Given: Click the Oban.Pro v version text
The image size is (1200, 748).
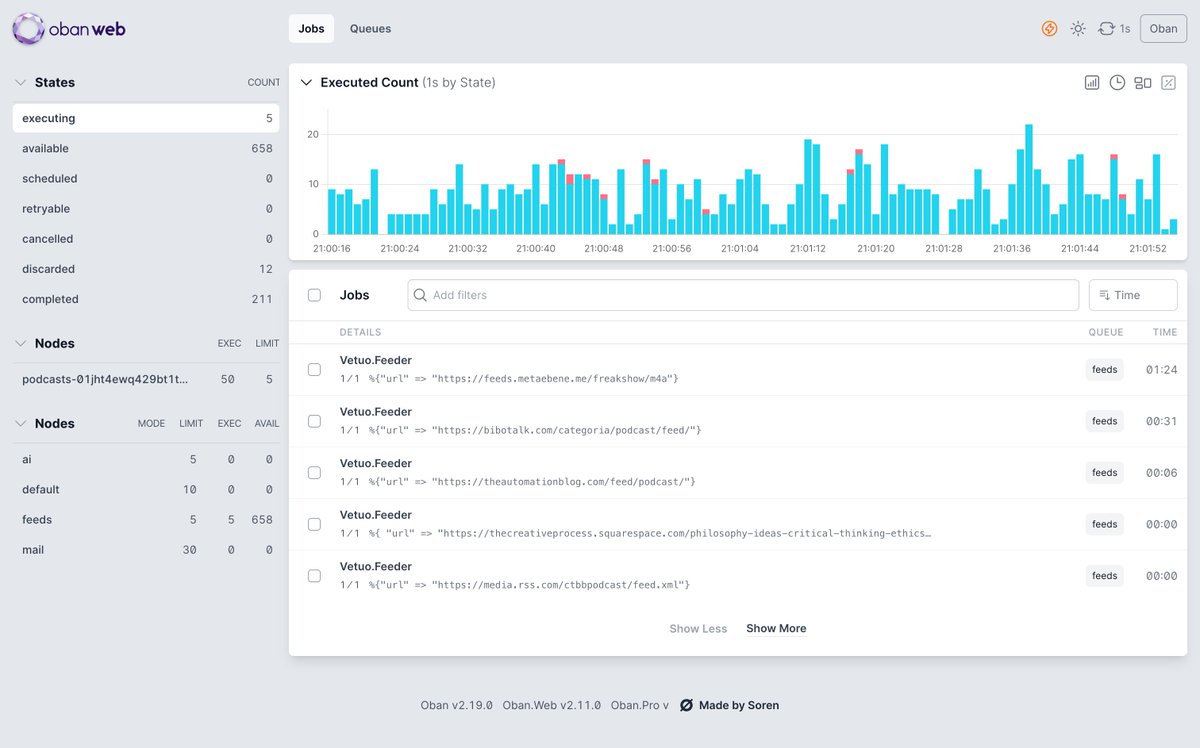Looking at the screenshot, I should (x=640, y=705).
